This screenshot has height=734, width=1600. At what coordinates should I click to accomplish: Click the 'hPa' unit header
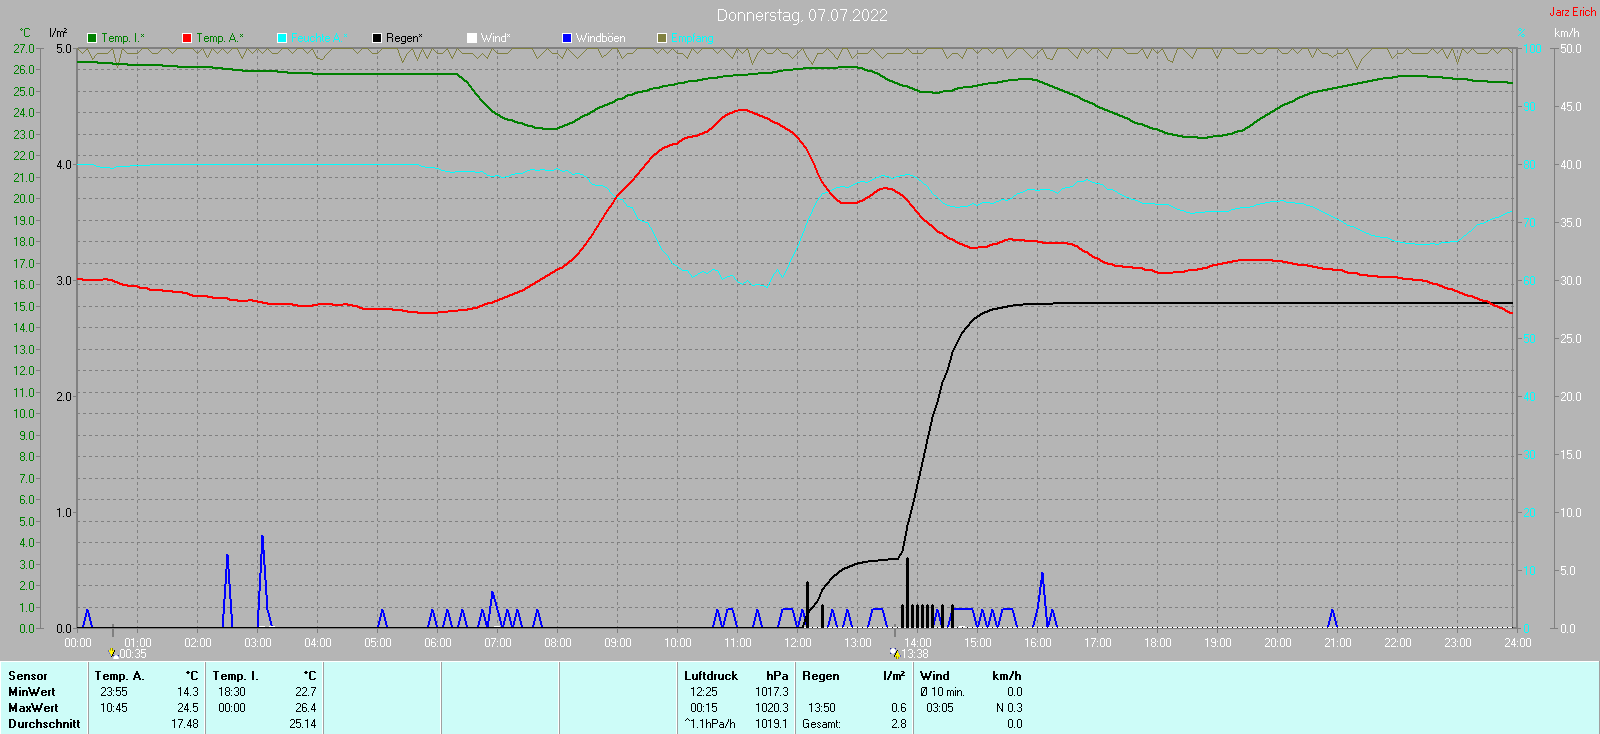click(x=777, y=676)
